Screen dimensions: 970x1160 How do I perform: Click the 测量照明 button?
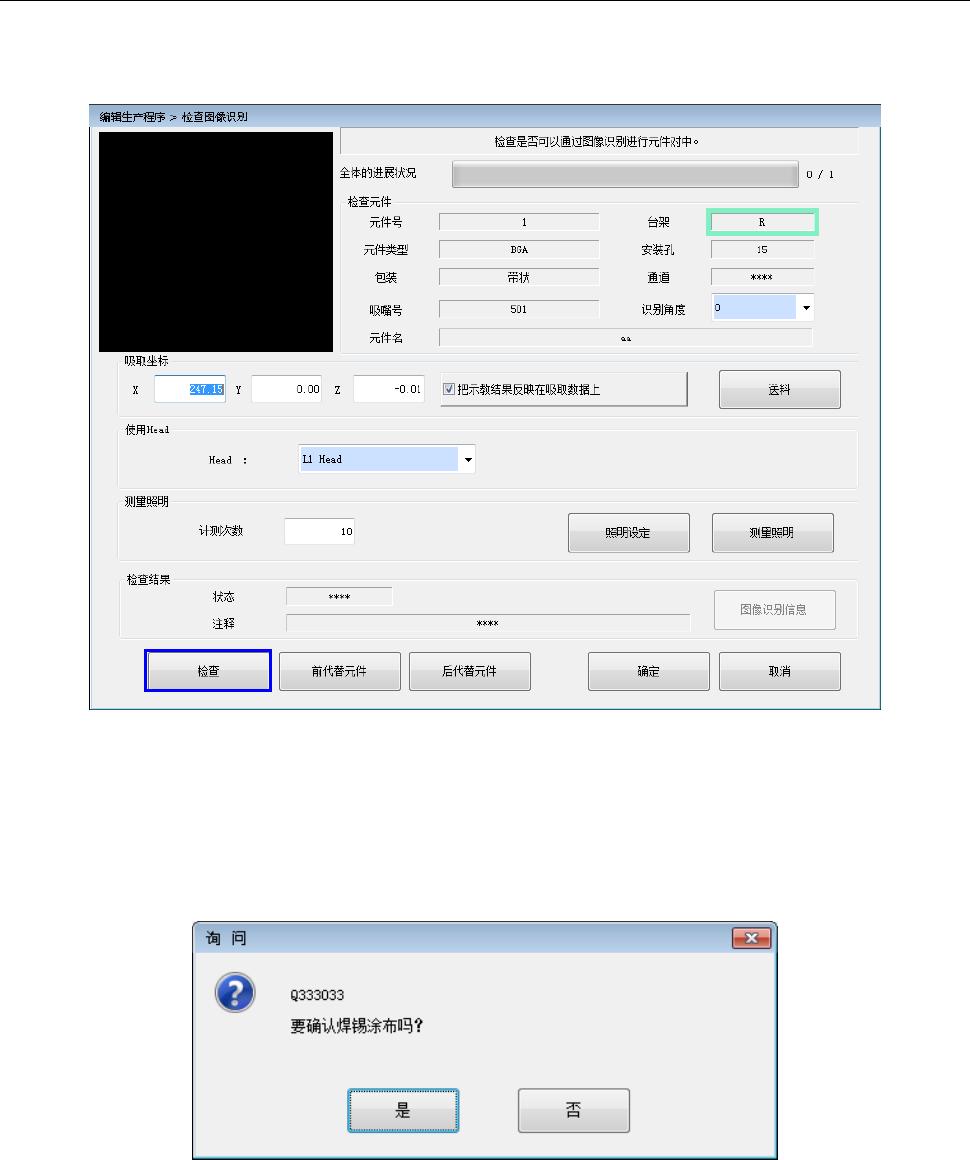point(772,533)
